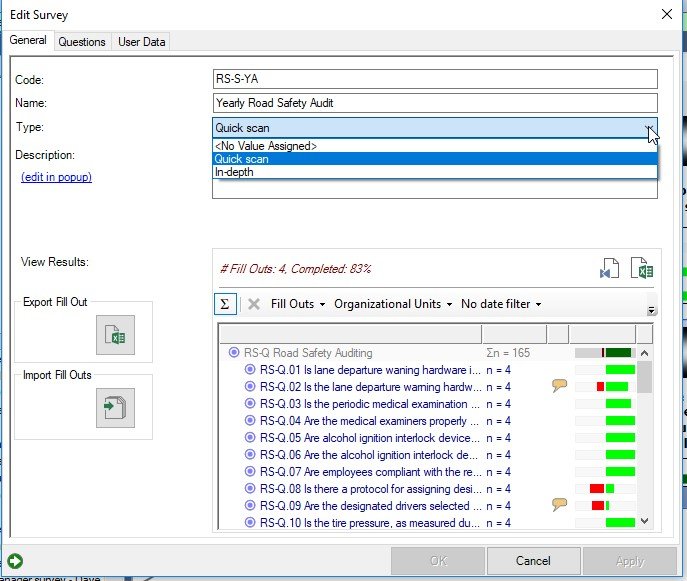Viewport: 687px width, 581px height.
Task: Click the edit in popup link
Action: (56, 177)
